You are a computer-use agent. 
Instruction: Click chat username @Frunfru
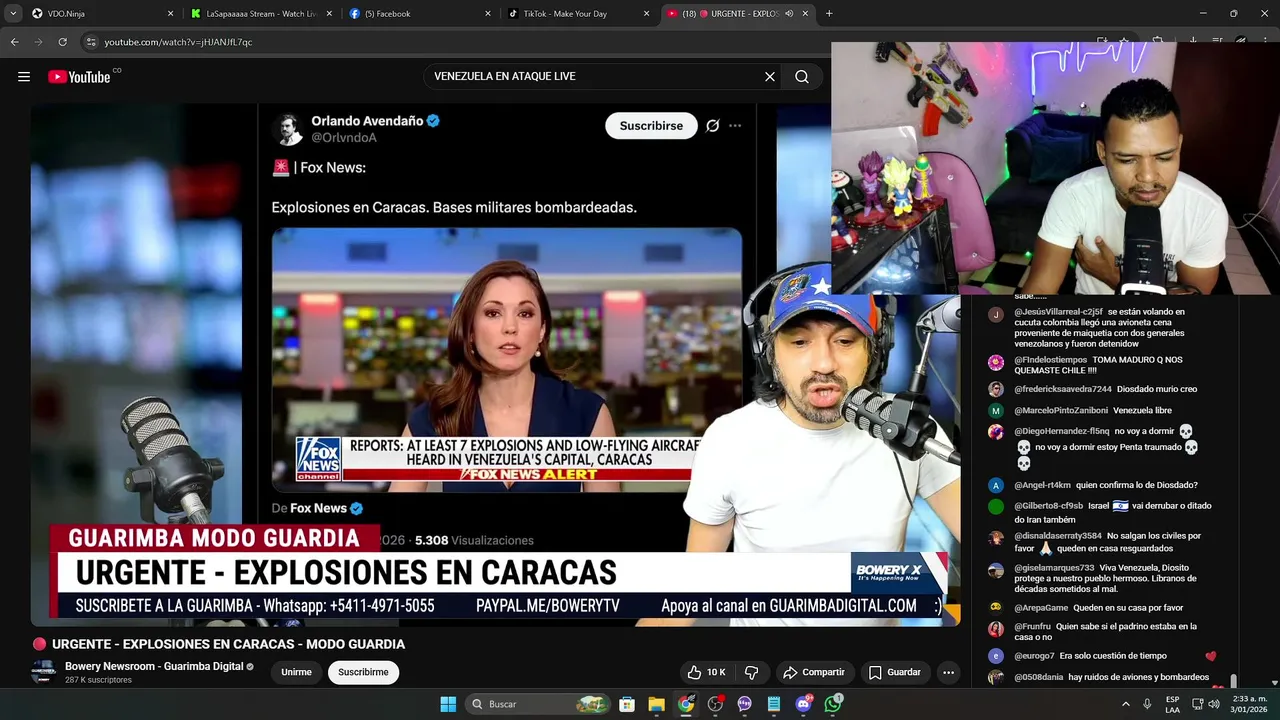pos(1032,627)
